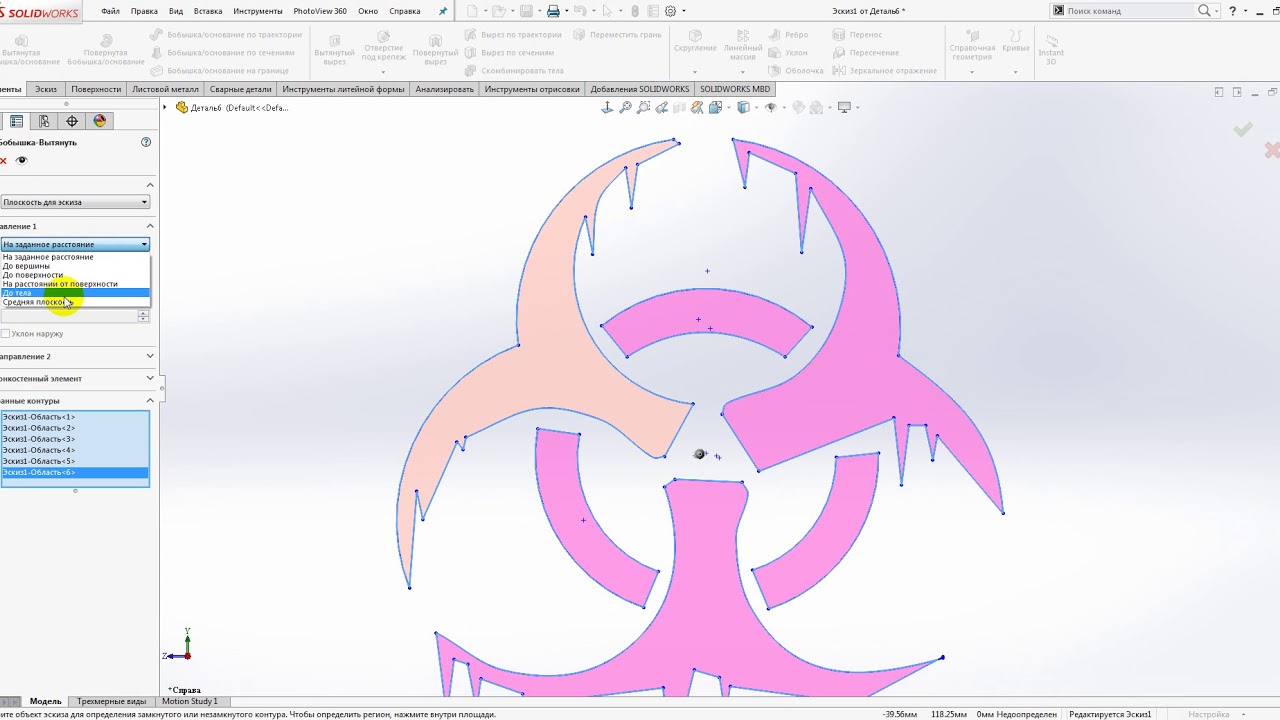Screen dimensions: 1280x720
Task: Toggle detailed preview eye icon
Action: click(x=21, y=160)
